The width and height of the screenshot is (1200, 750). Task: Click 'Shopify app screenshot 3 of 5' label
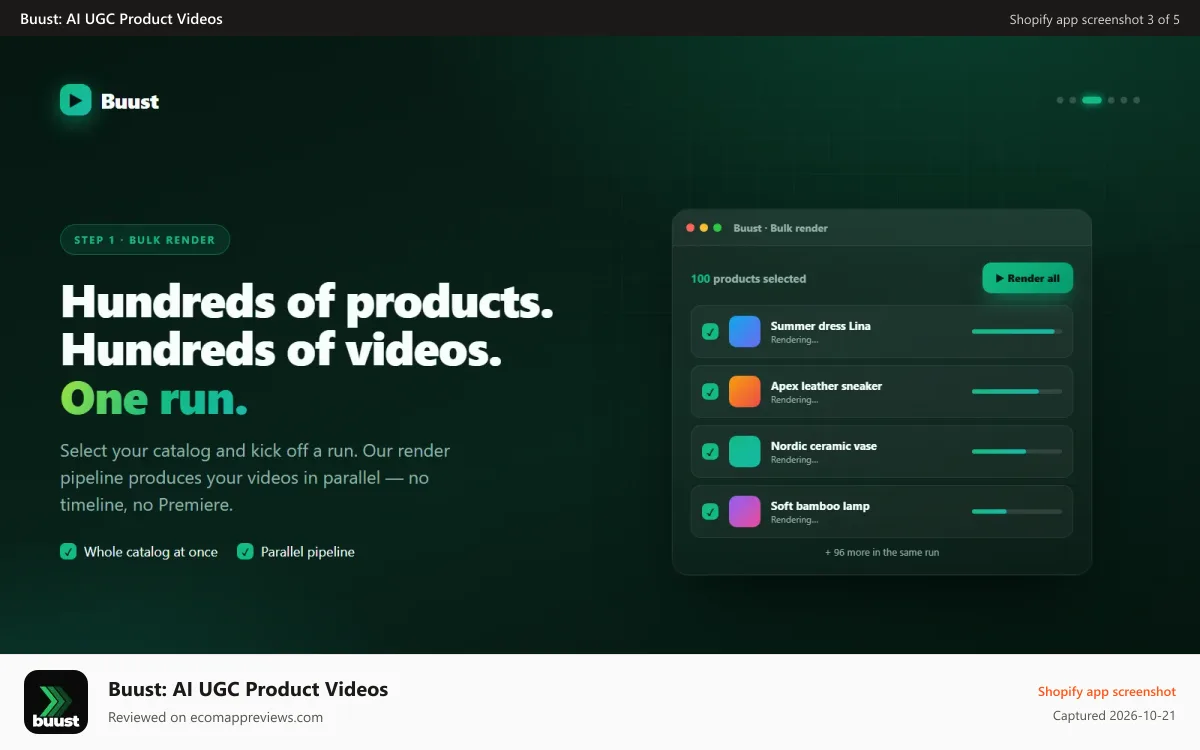[1095, 19]
